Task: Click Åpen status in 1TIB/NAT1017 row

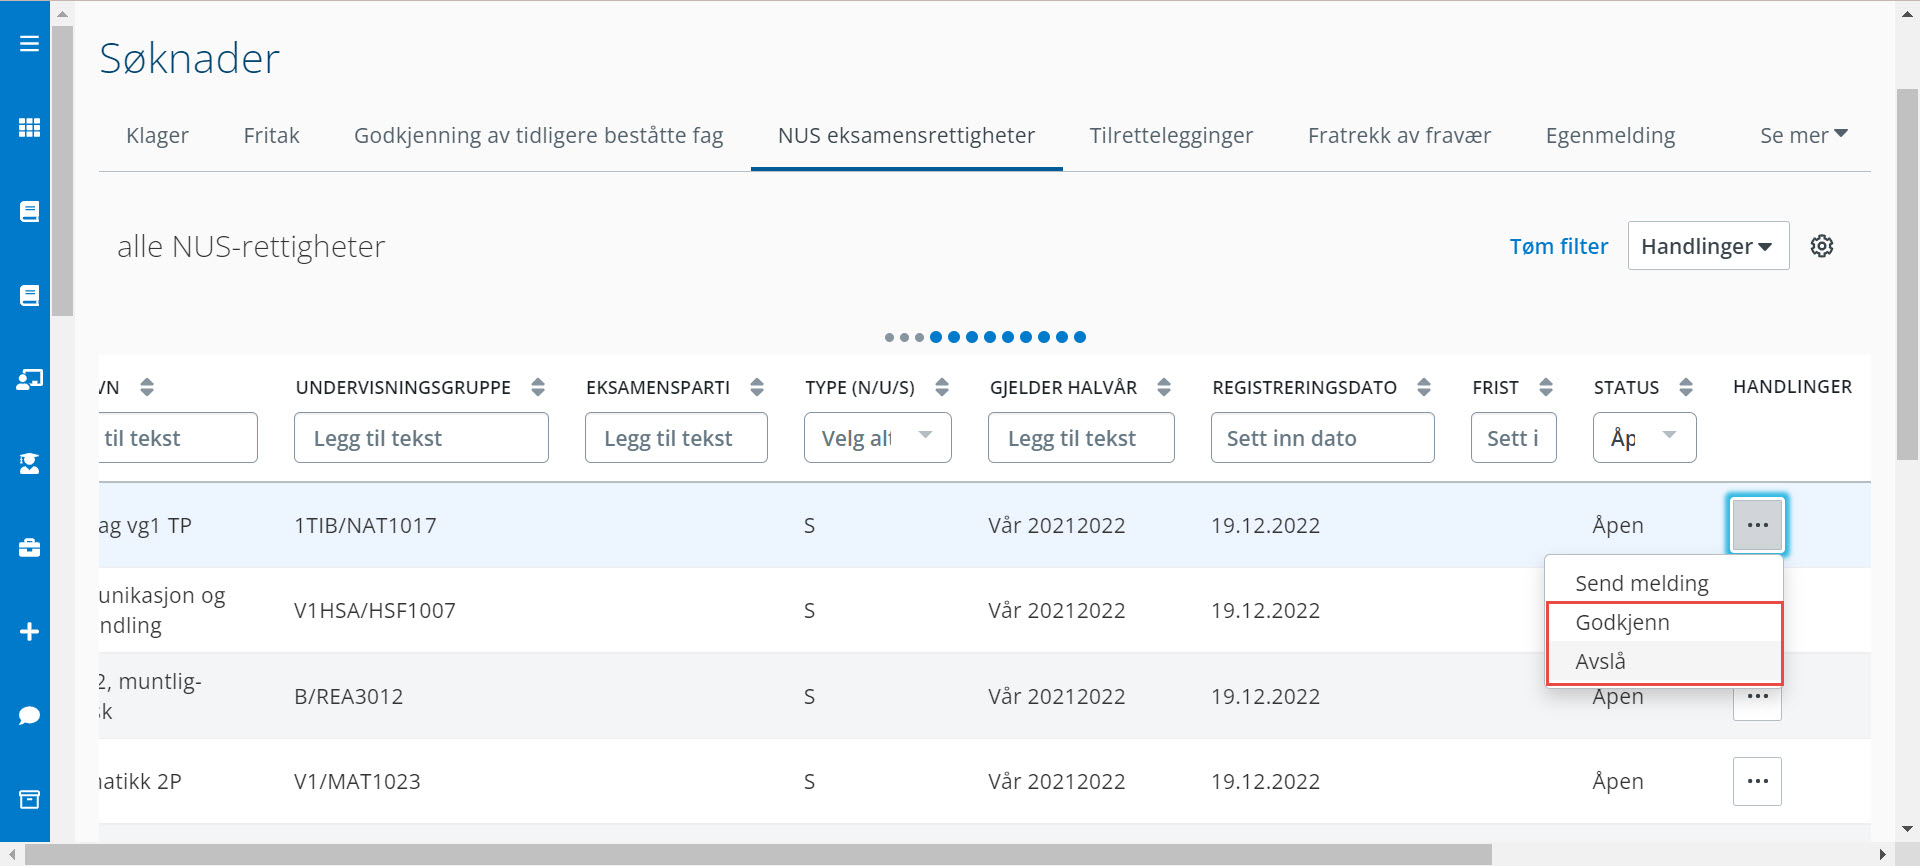Action: click(1618, 525)
